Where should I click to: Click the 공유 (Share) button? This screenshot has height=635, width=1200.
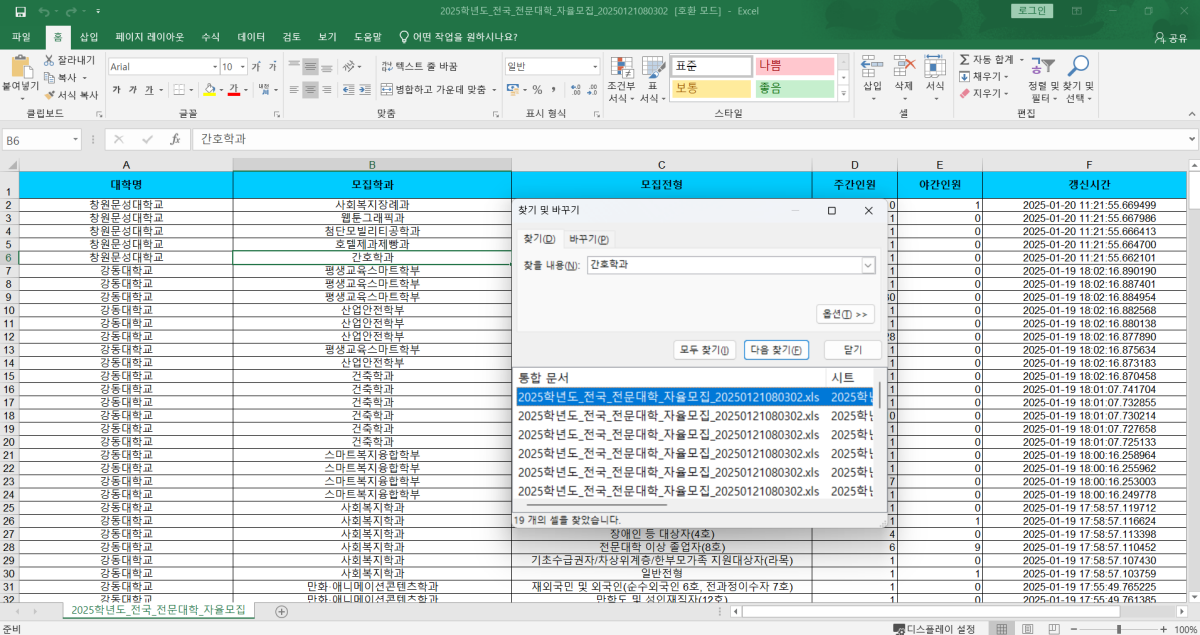point(1171,38)
